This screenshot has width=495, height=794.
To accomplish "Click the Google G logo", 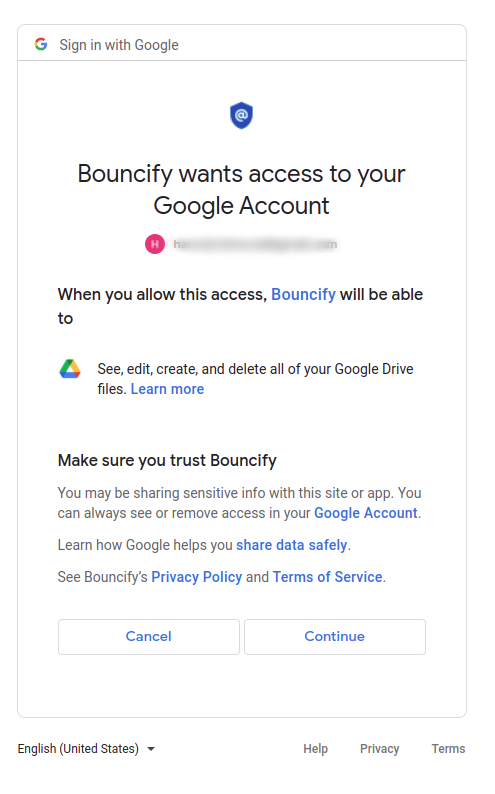I will click(41, 45).
